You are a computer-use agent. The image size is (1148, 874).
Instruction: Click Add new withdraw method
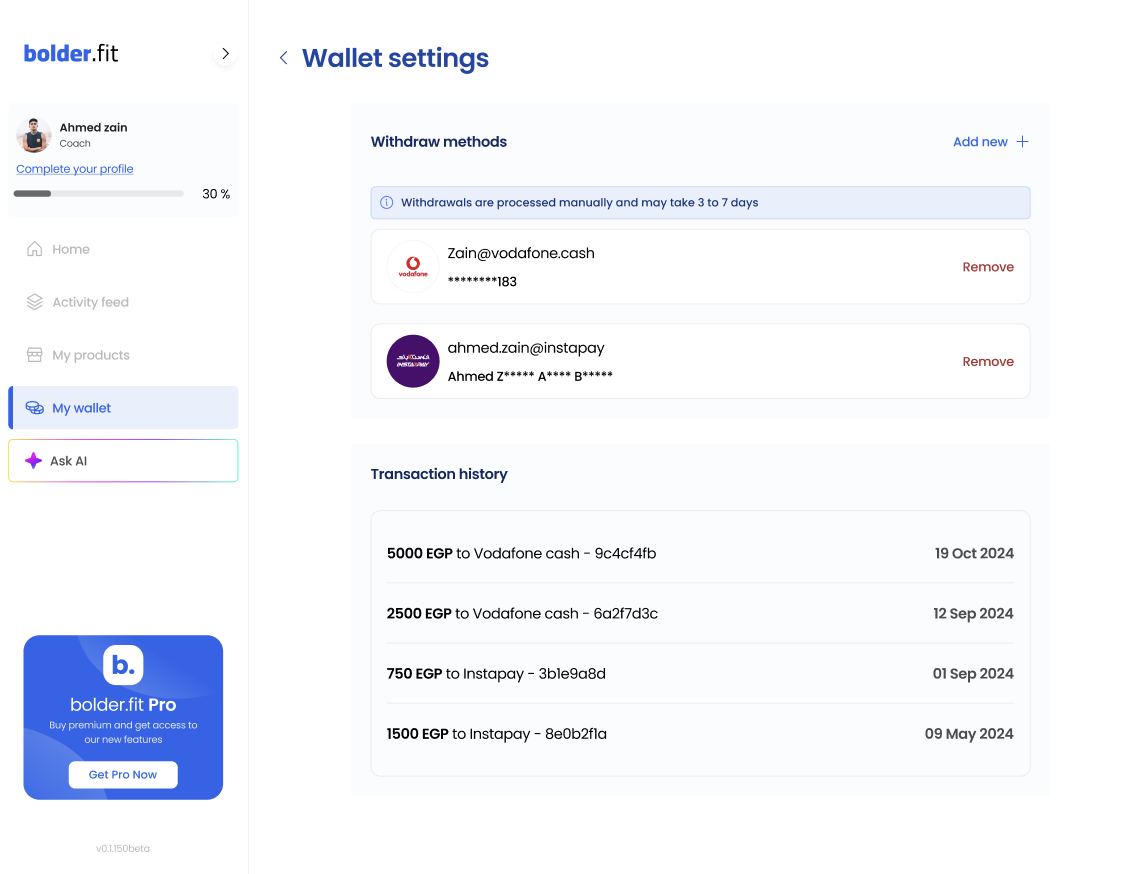[x=990, y=142]
